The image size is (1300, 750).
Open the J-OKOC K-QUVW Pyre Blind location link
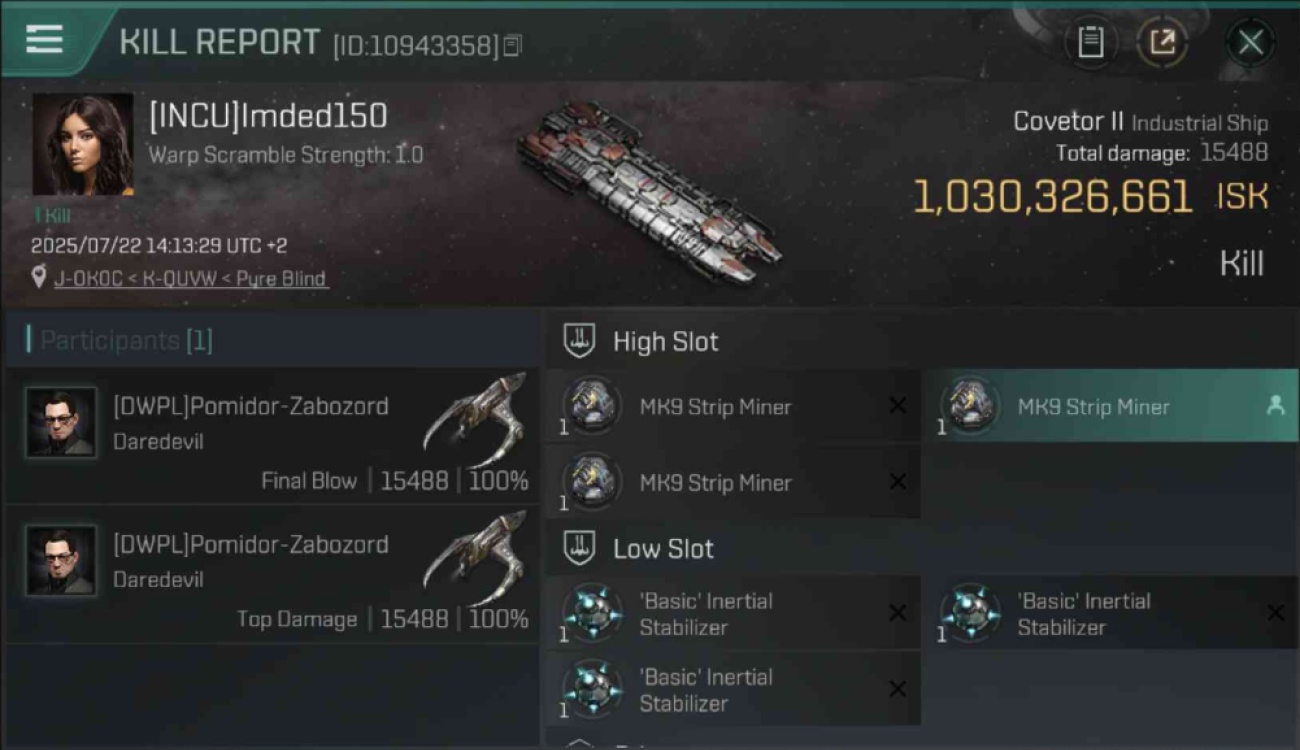(x=190, y=279)
